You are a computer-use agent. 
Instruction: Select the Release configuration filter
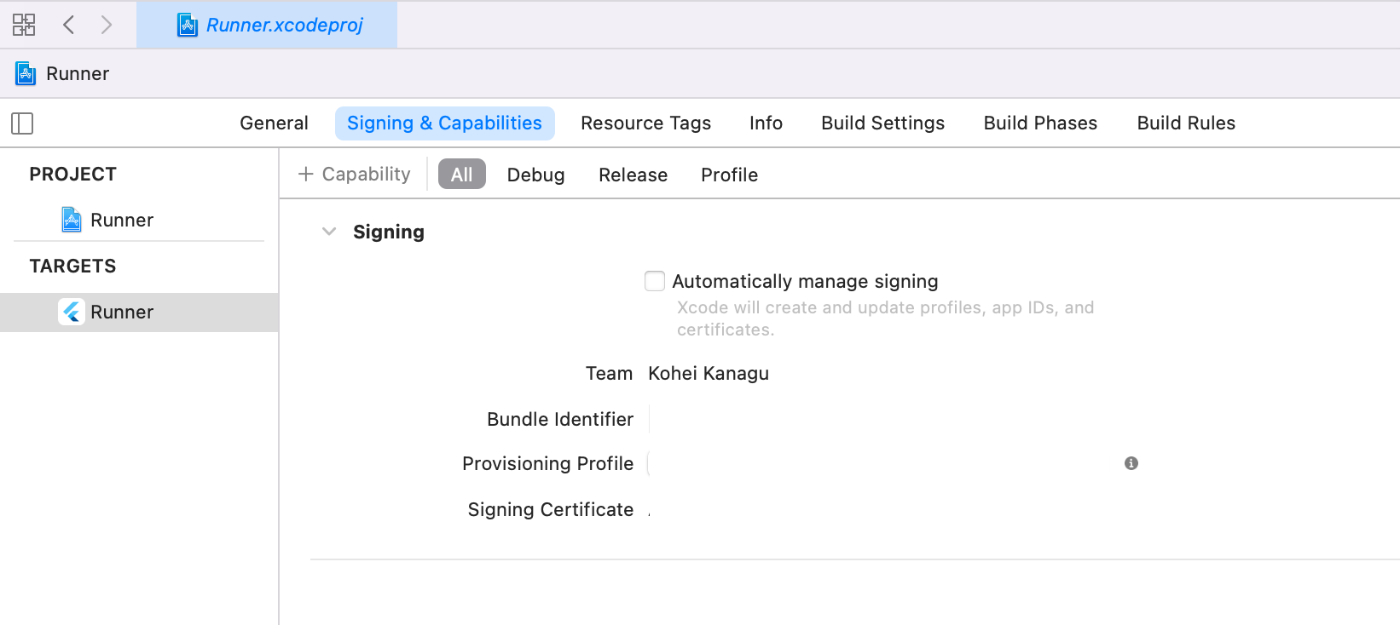click(x=633, y=175)
